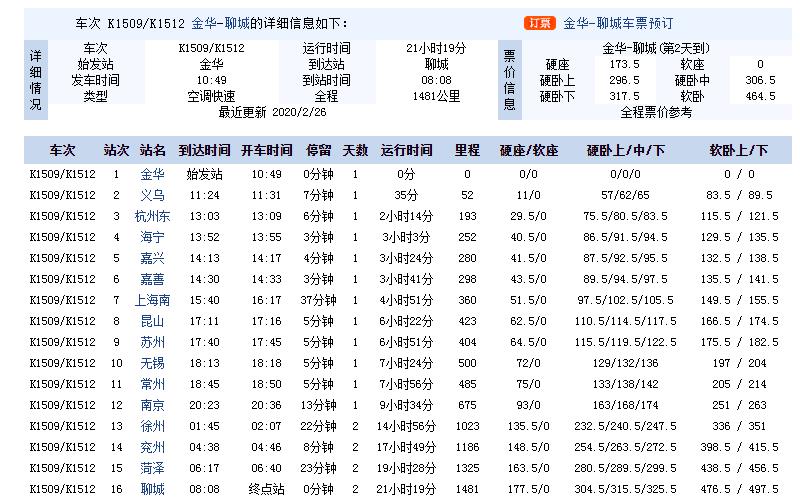Image resolution: width=800 pixels, height=499 pixels.
Task: Click the 杭州东 station name
Action: 152,216
